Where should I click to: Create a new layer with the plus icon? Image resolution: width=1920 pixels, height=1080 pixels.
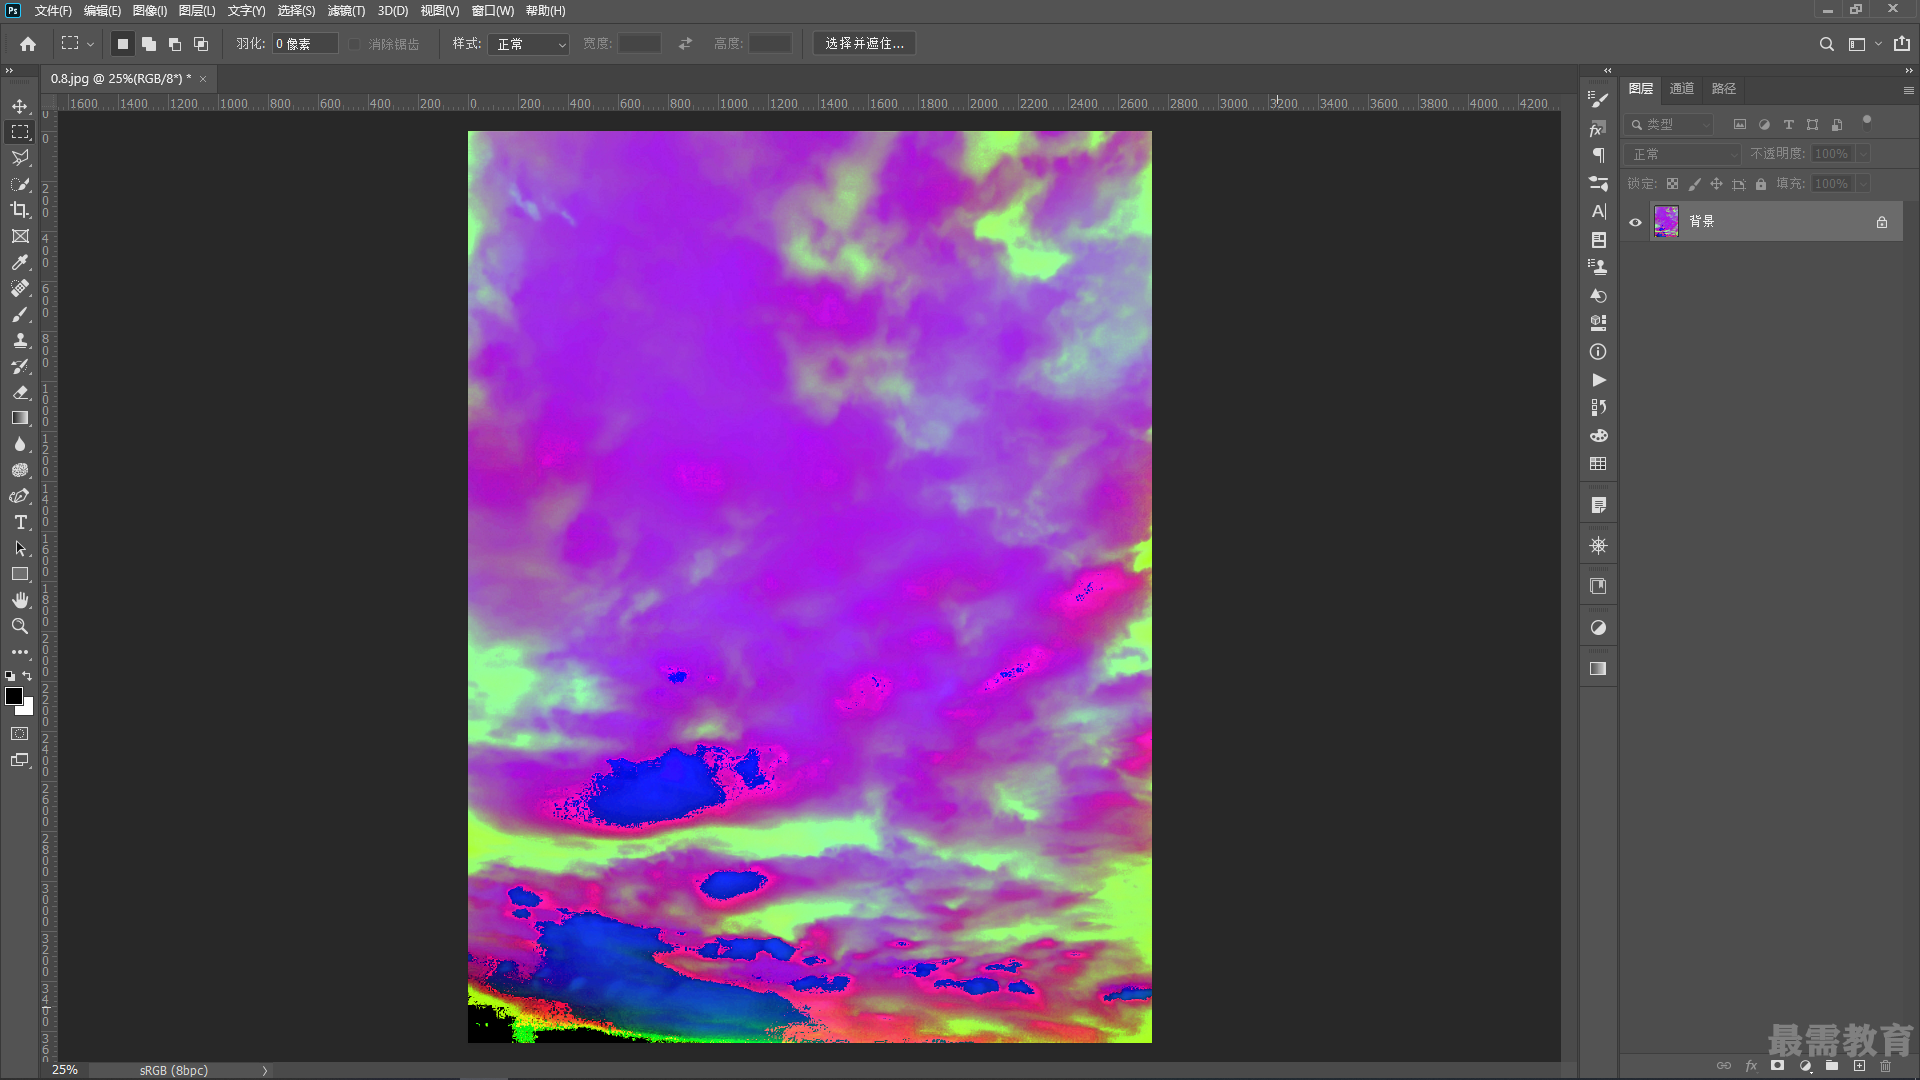coord(1859,1066)
